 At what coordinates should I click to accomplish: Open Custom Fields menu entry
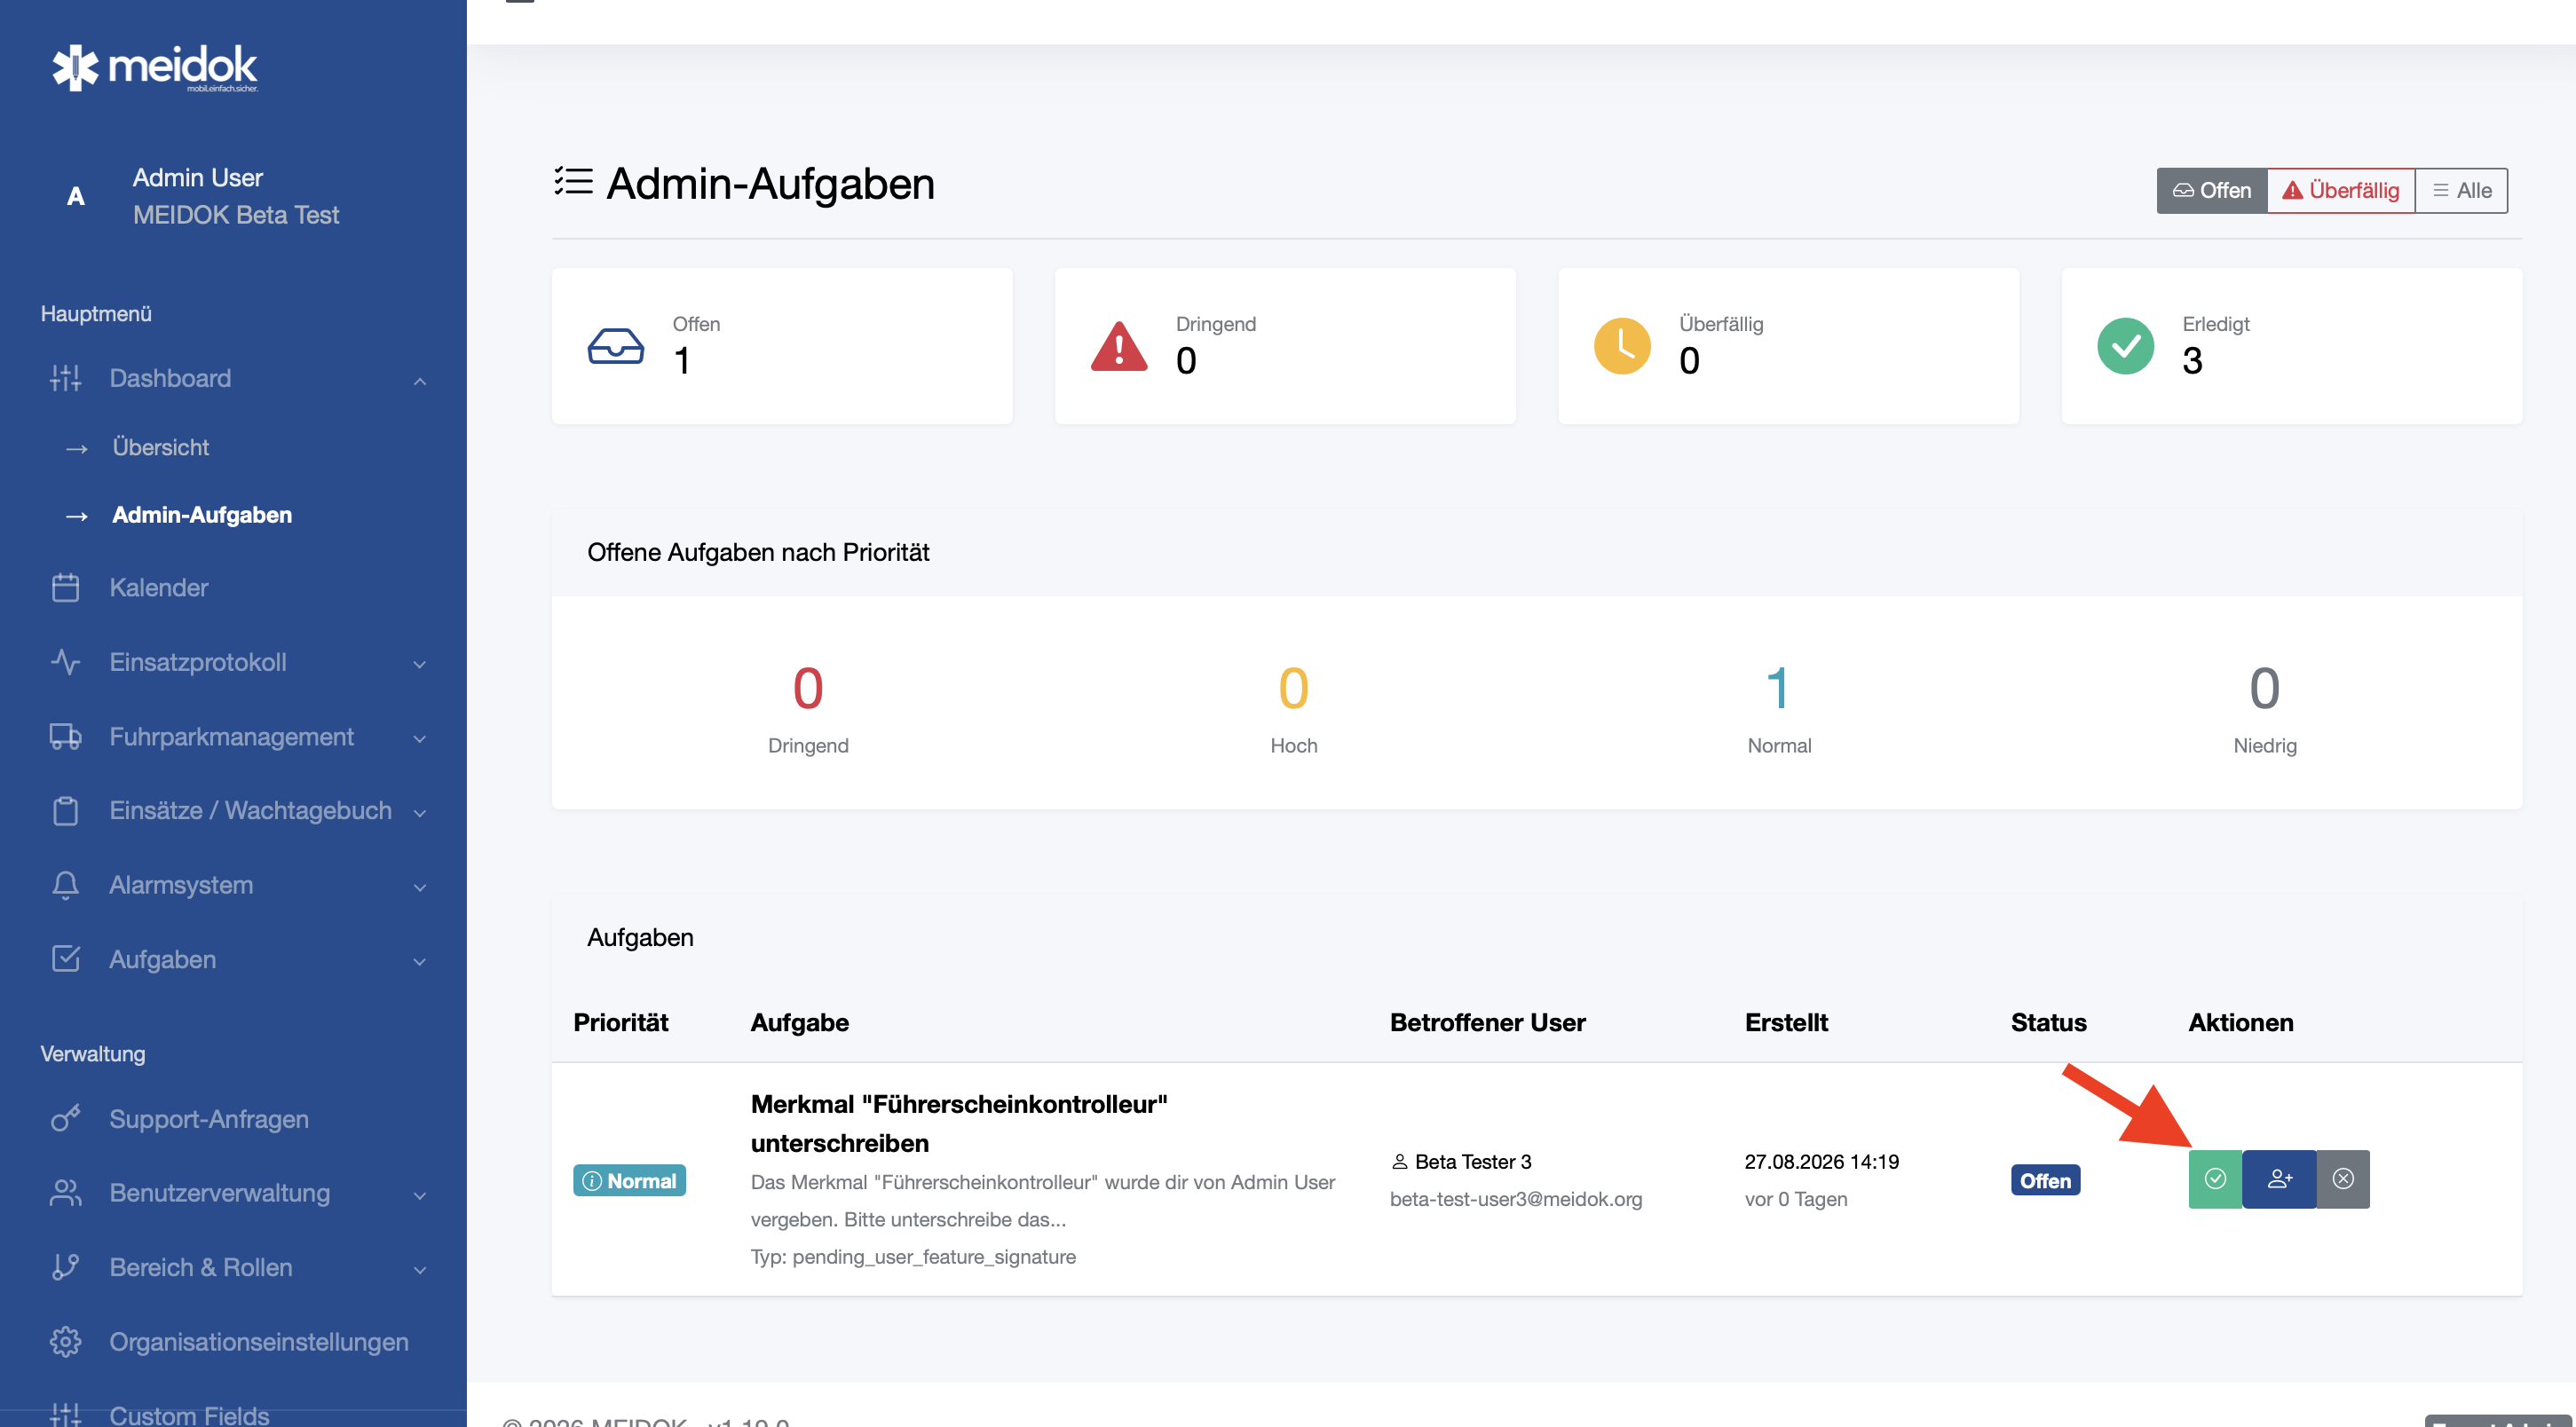coord(189,1415)
